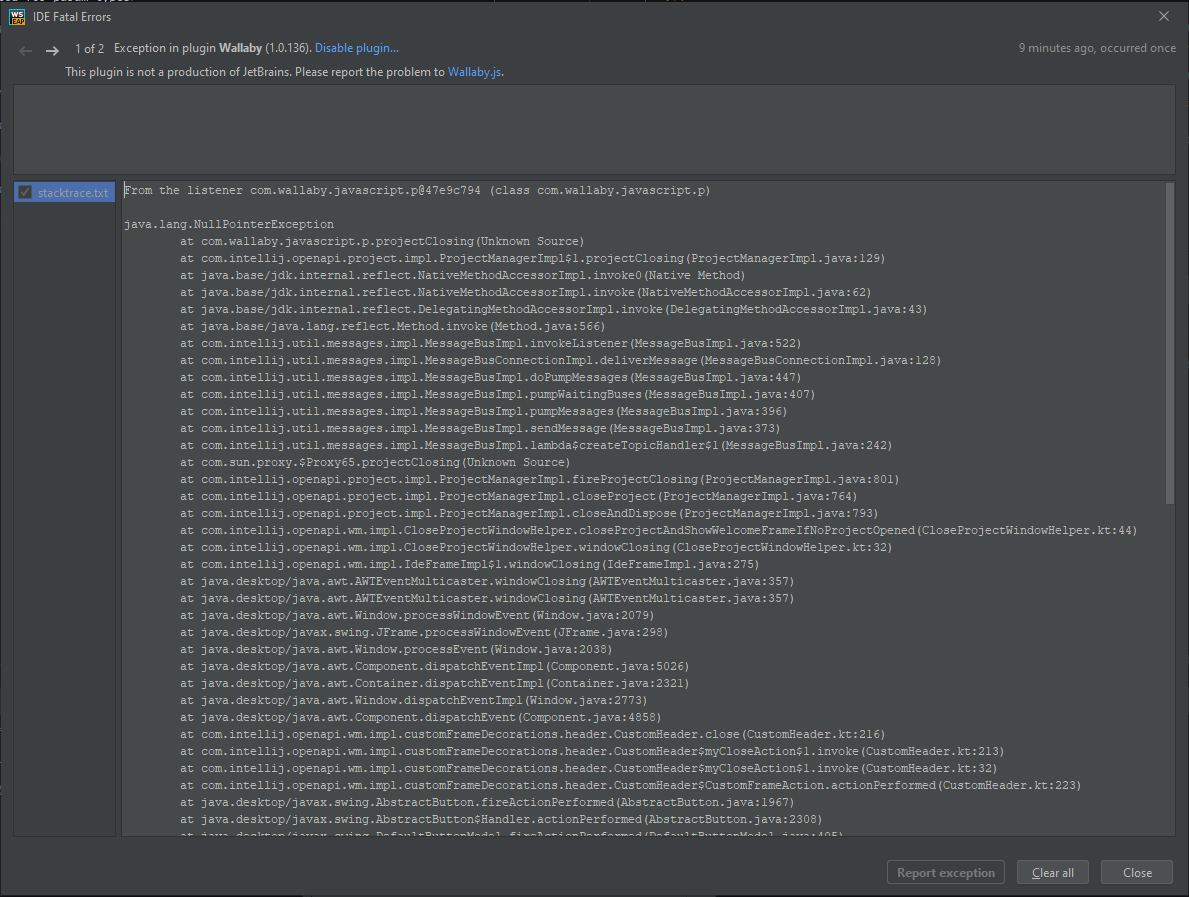
Task: Click the MessageBusConnectionImpl.deliverMessage stack line
Action: coord(560,360)
